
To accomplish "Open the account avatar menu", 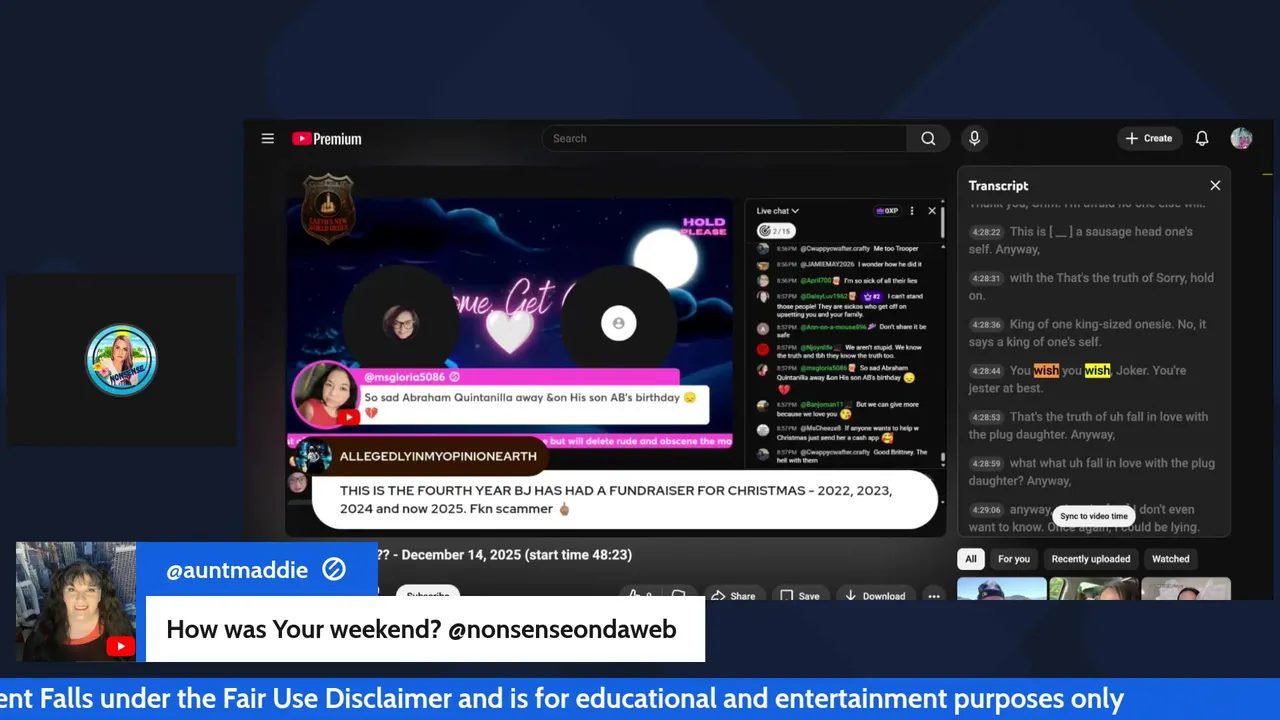I will click(1241, 139).
